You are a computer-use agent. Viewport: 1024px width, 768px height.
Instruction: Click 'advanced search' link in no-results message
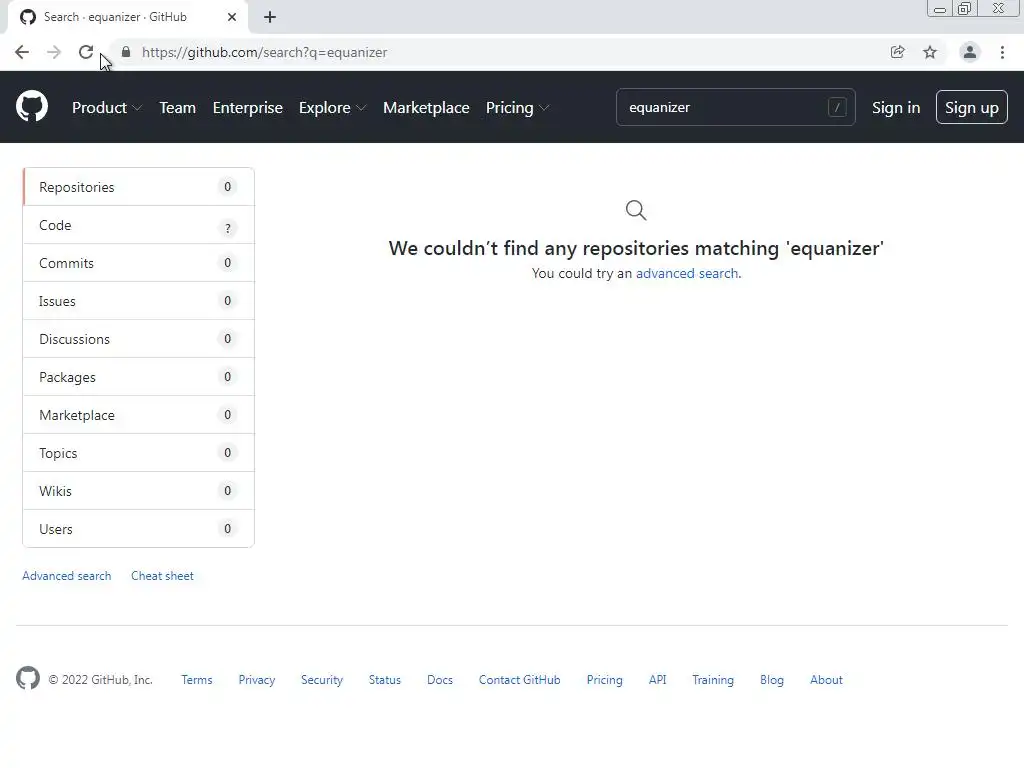pyautogui.click(x=687, y=273)
